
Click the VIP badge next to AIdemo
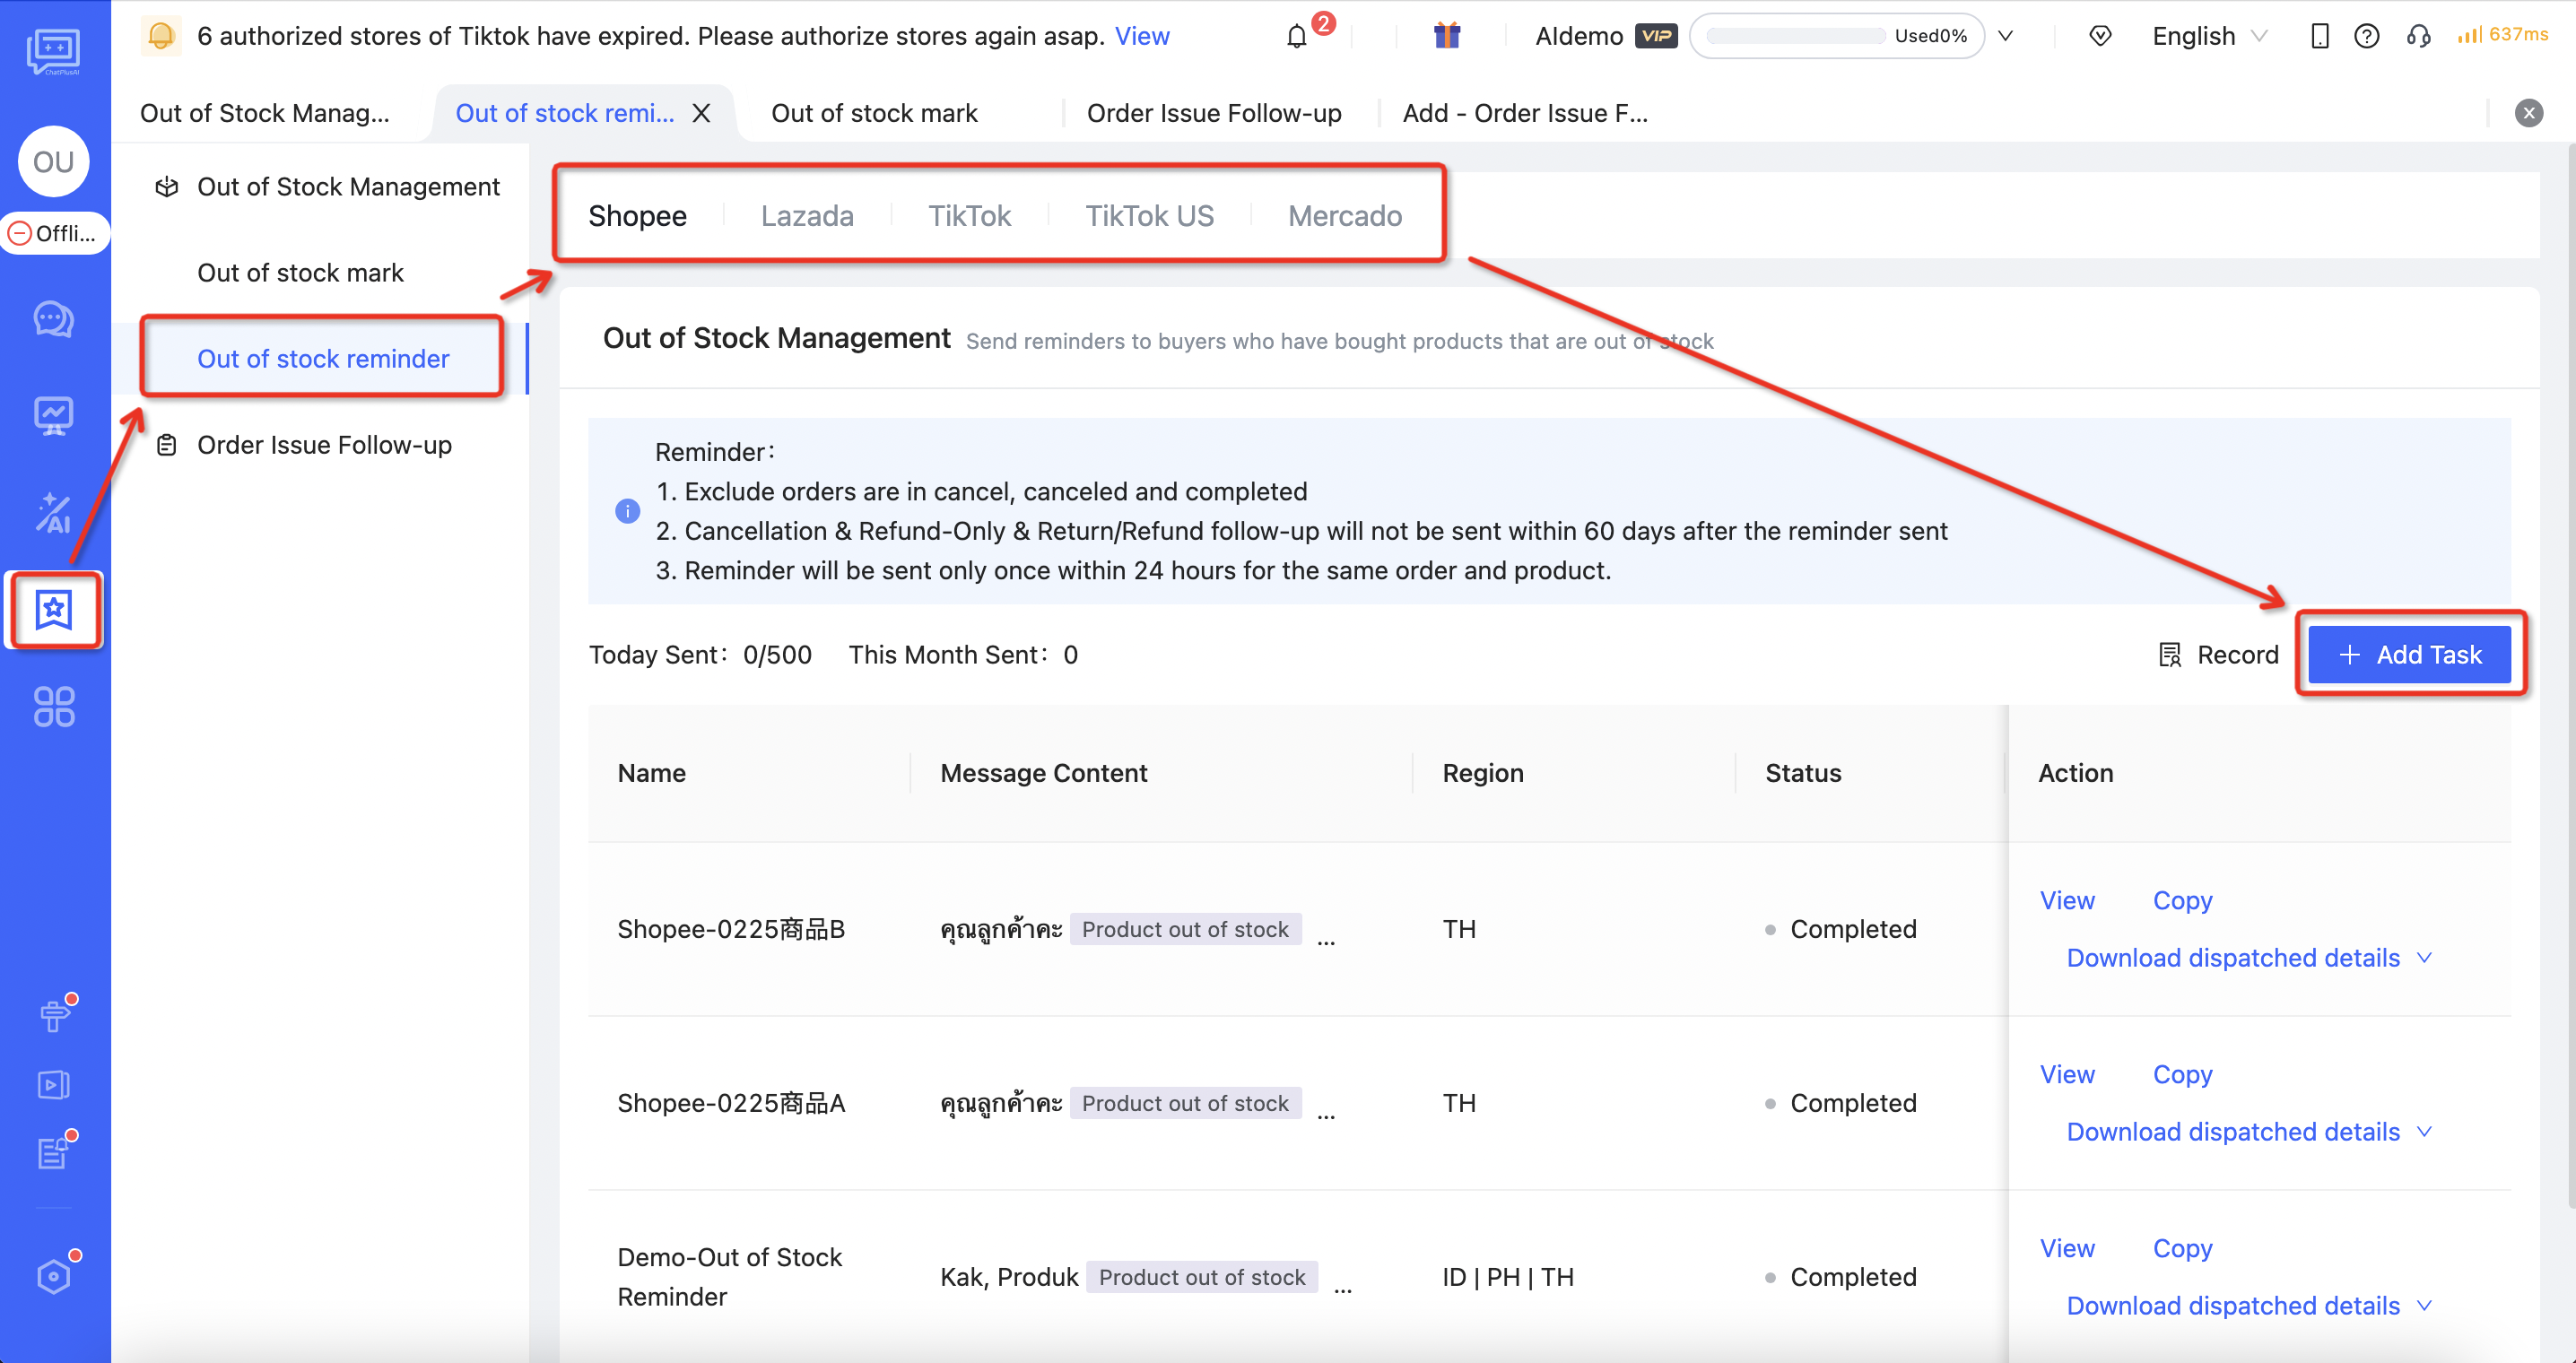[1656, 36]
